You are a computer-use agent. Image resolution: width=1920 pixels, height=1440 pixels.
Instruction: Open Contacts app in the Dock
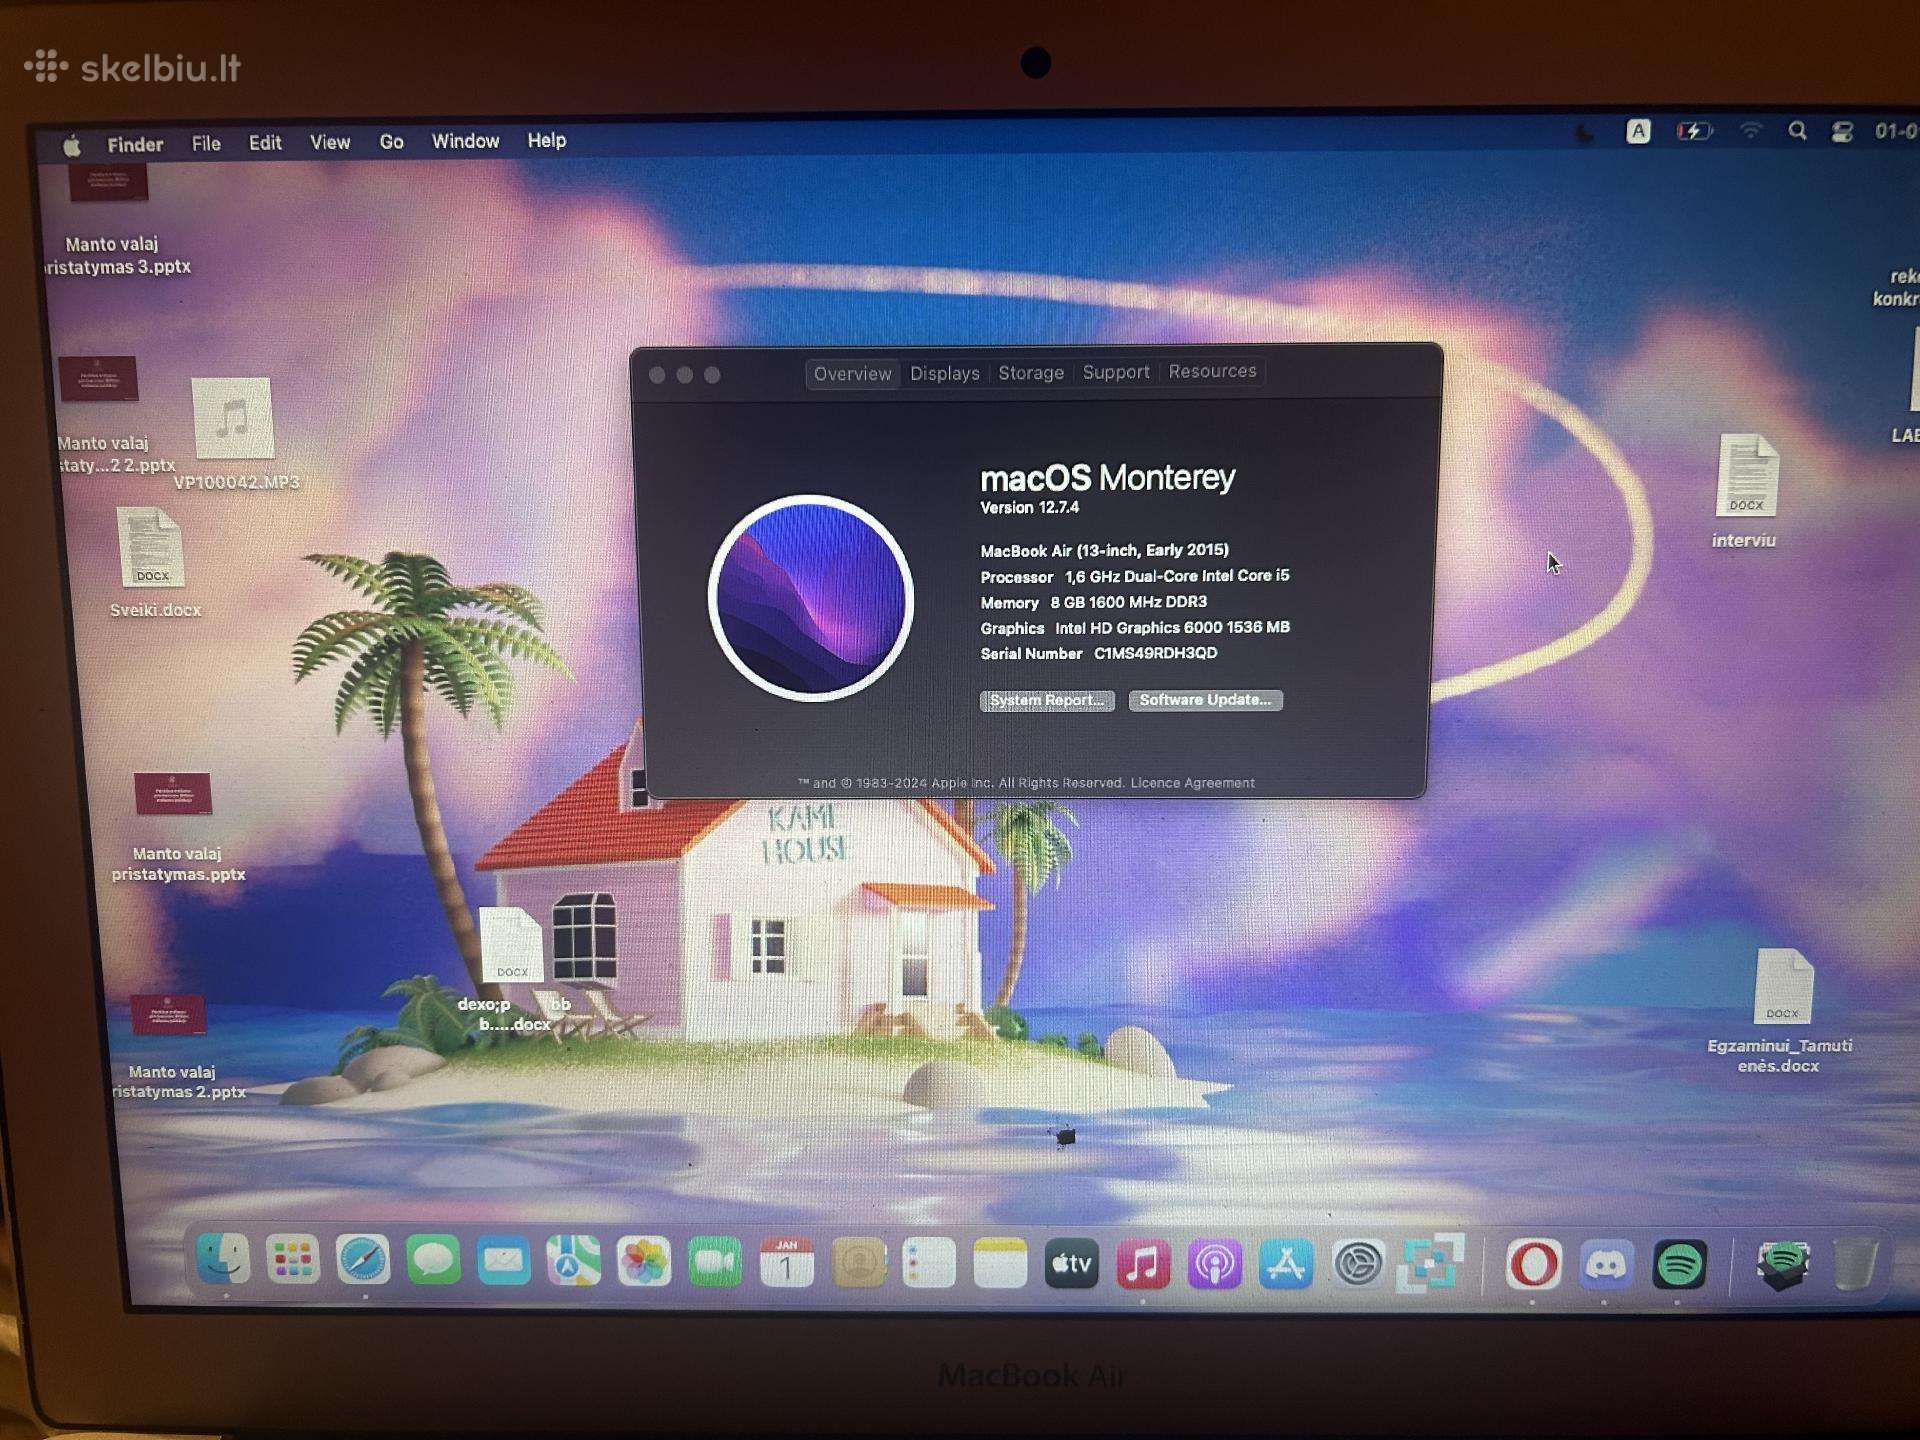point(859,1264)
